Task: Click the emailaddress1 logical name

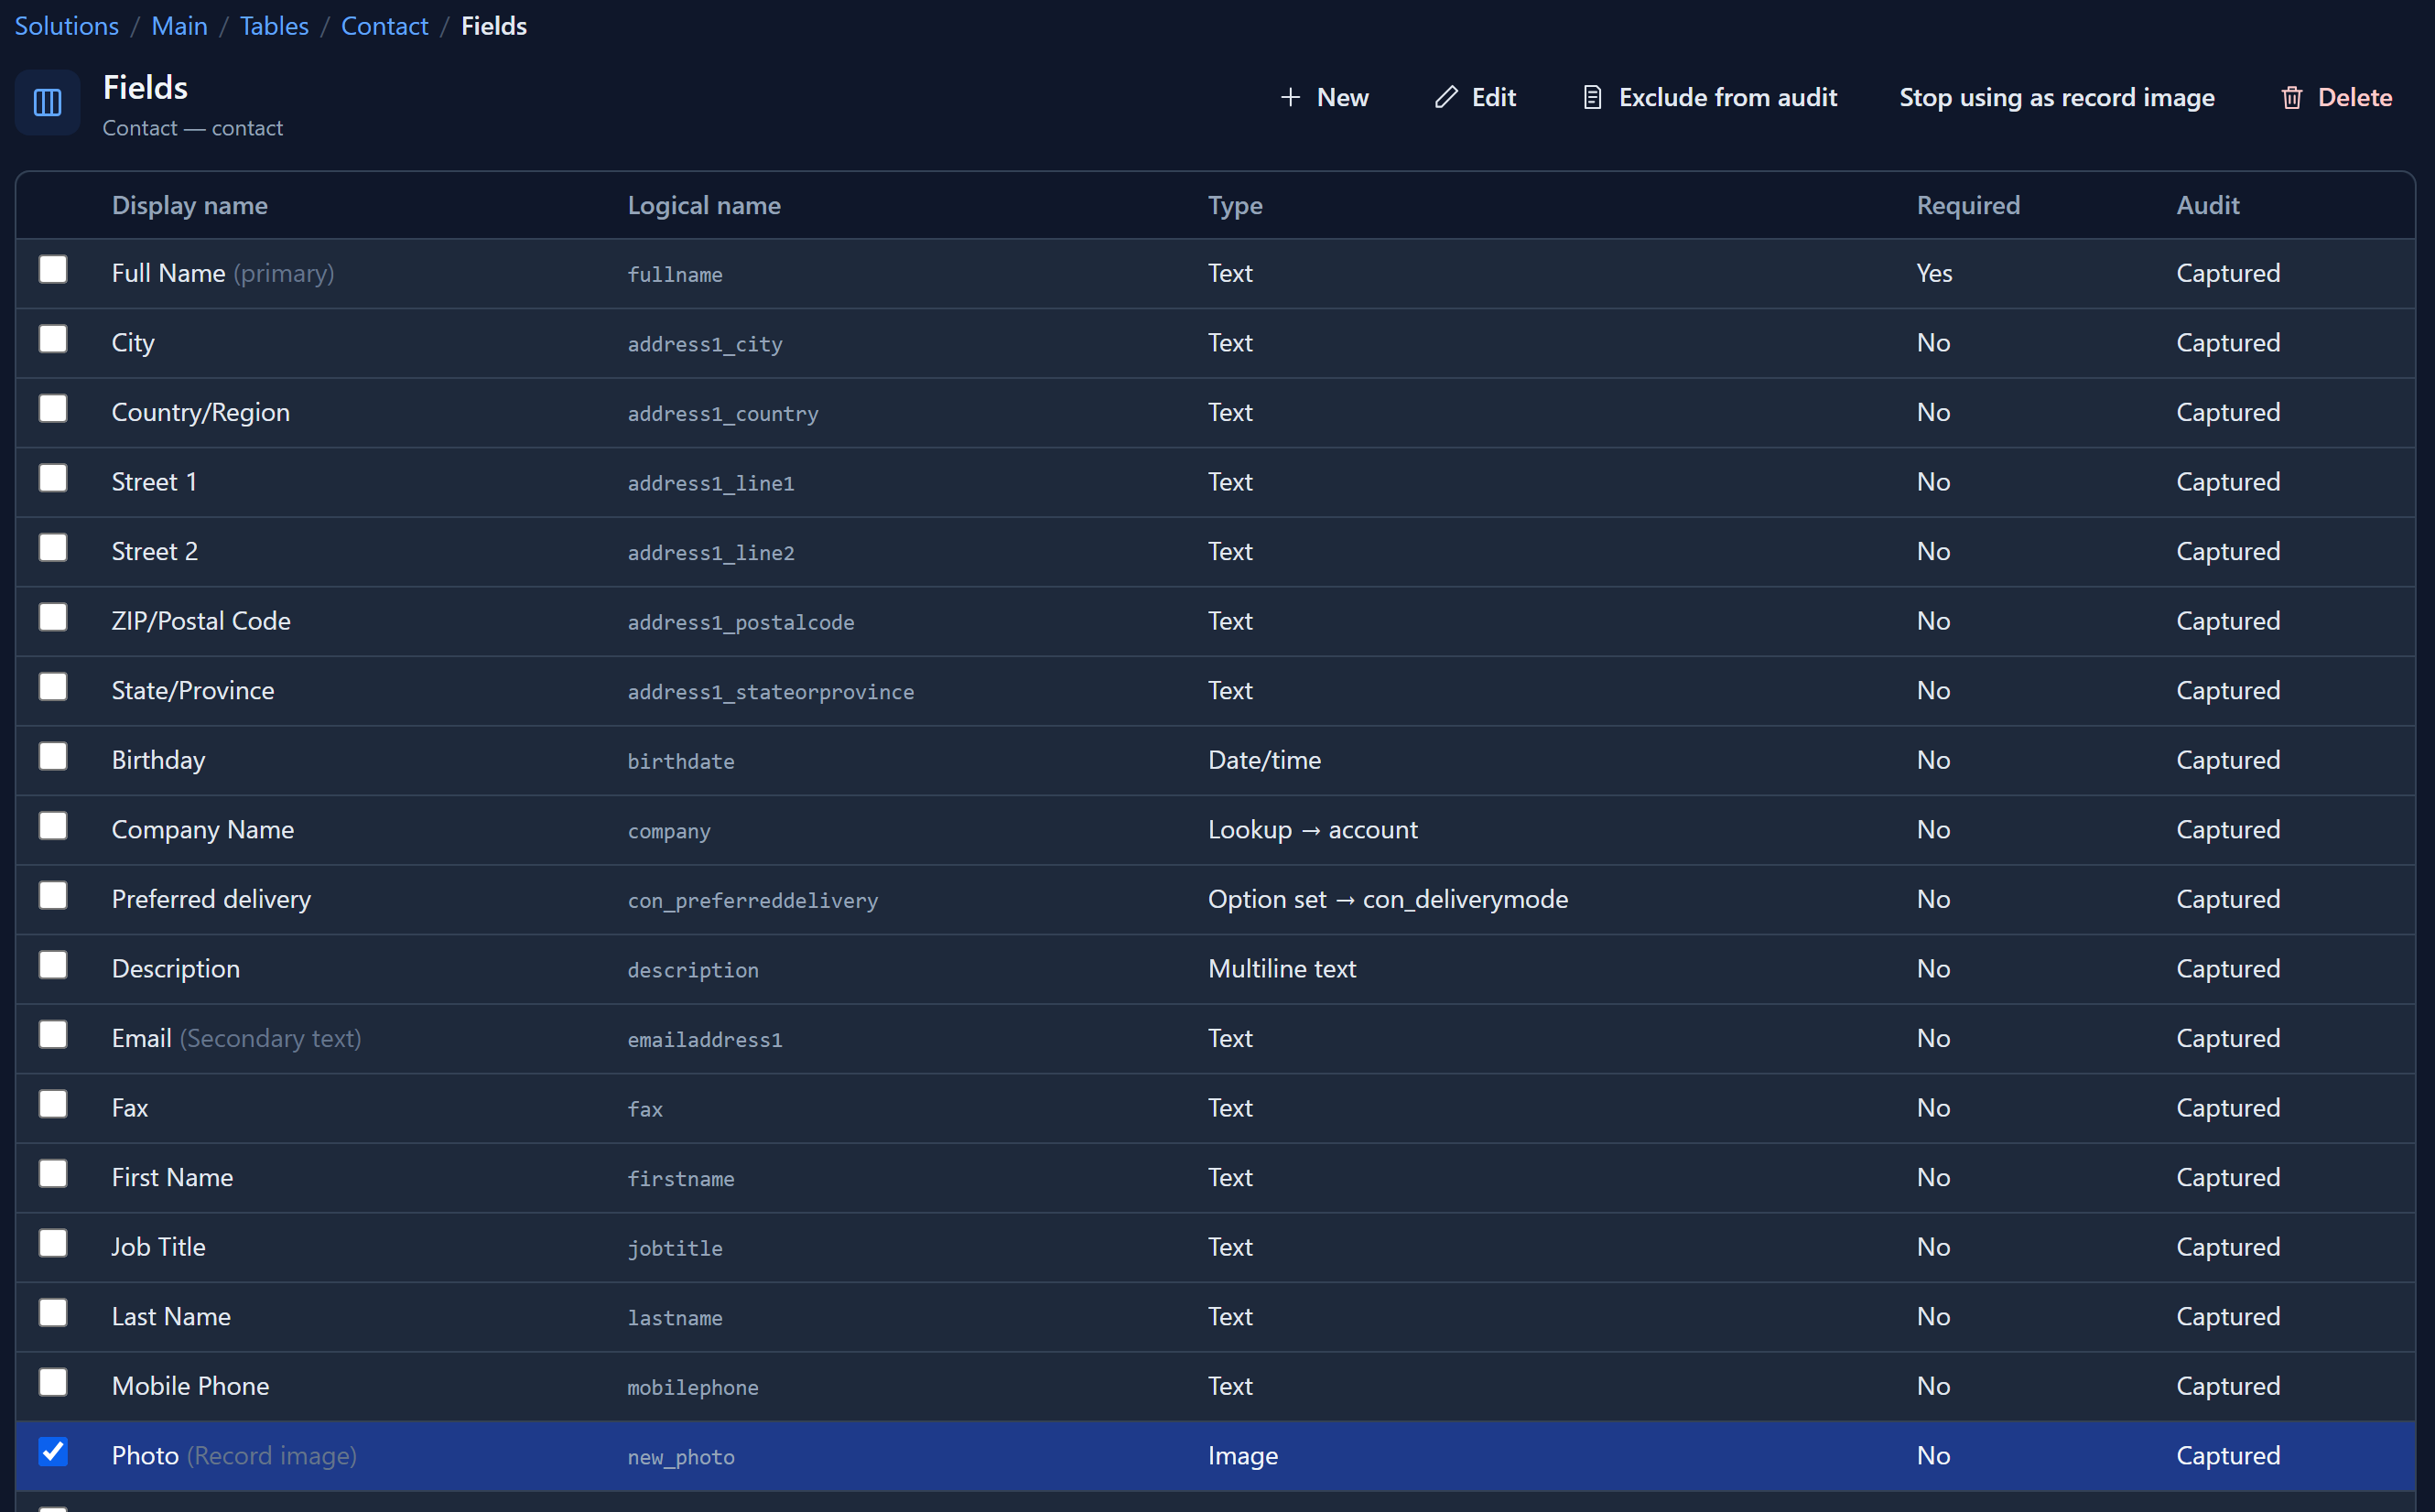Action: pyautogui.click(x=705, y=1040)
